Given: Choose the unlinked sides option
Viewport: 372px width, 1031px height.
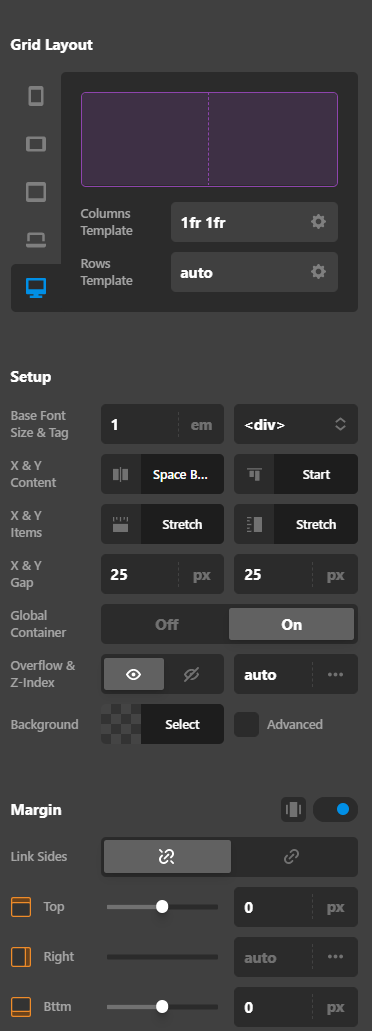Looking at the screenshot, I should click(x=167, y=857).
